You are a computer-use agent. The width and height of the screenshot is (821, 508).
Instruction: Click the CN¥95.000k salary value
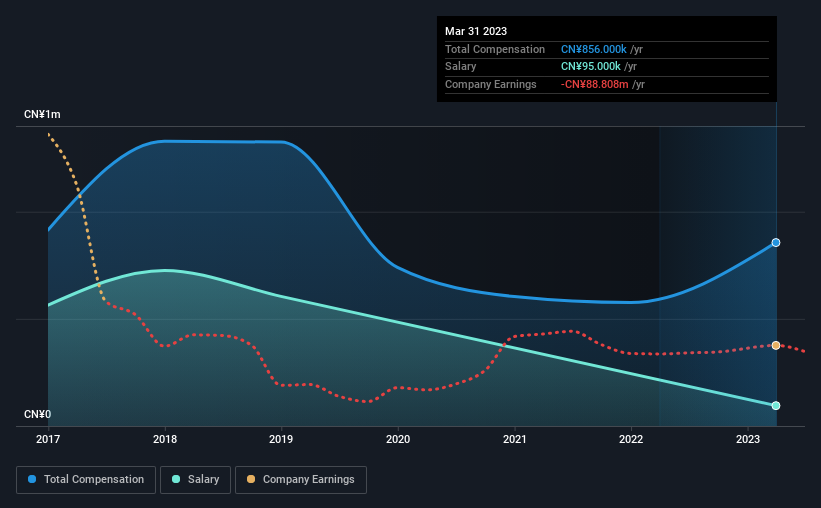click(591, 67)
